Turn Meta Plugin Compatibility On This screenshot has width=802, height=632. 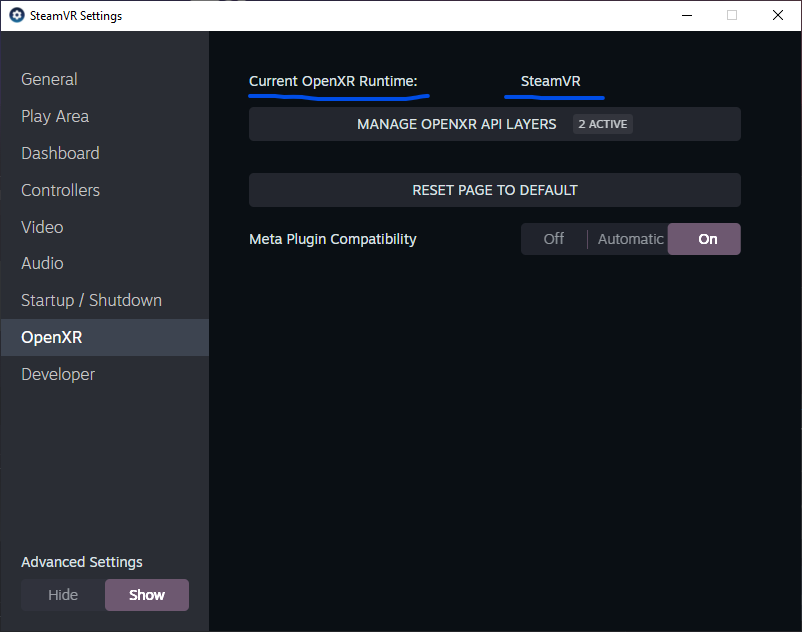pos(704,239)
